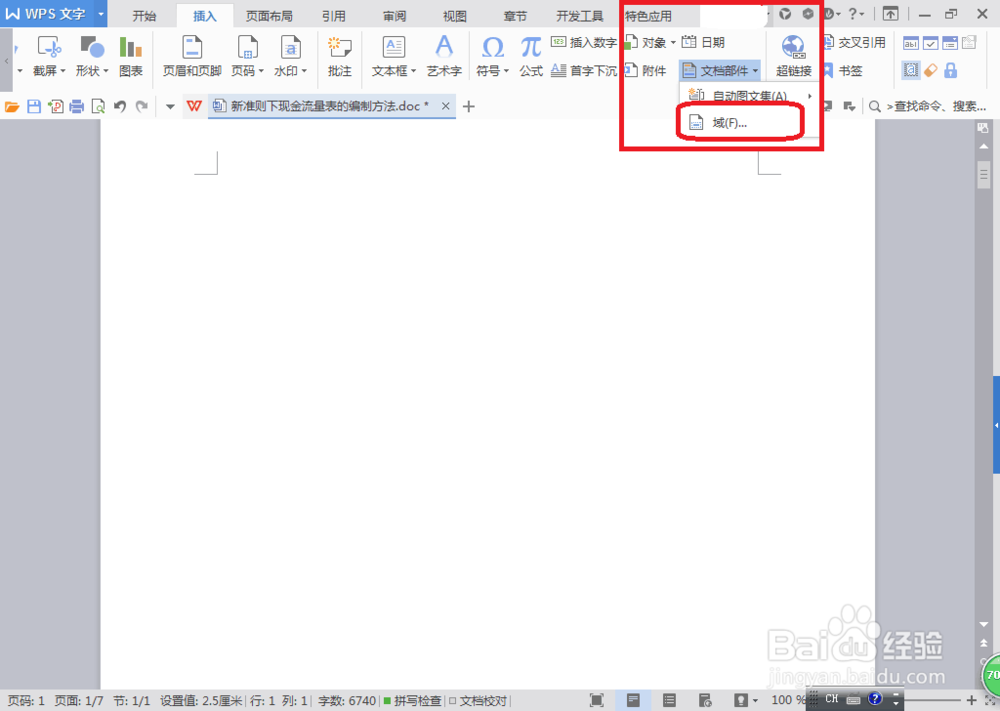
Task: Redo the last undone action
Action: click(x=142, y=106)
